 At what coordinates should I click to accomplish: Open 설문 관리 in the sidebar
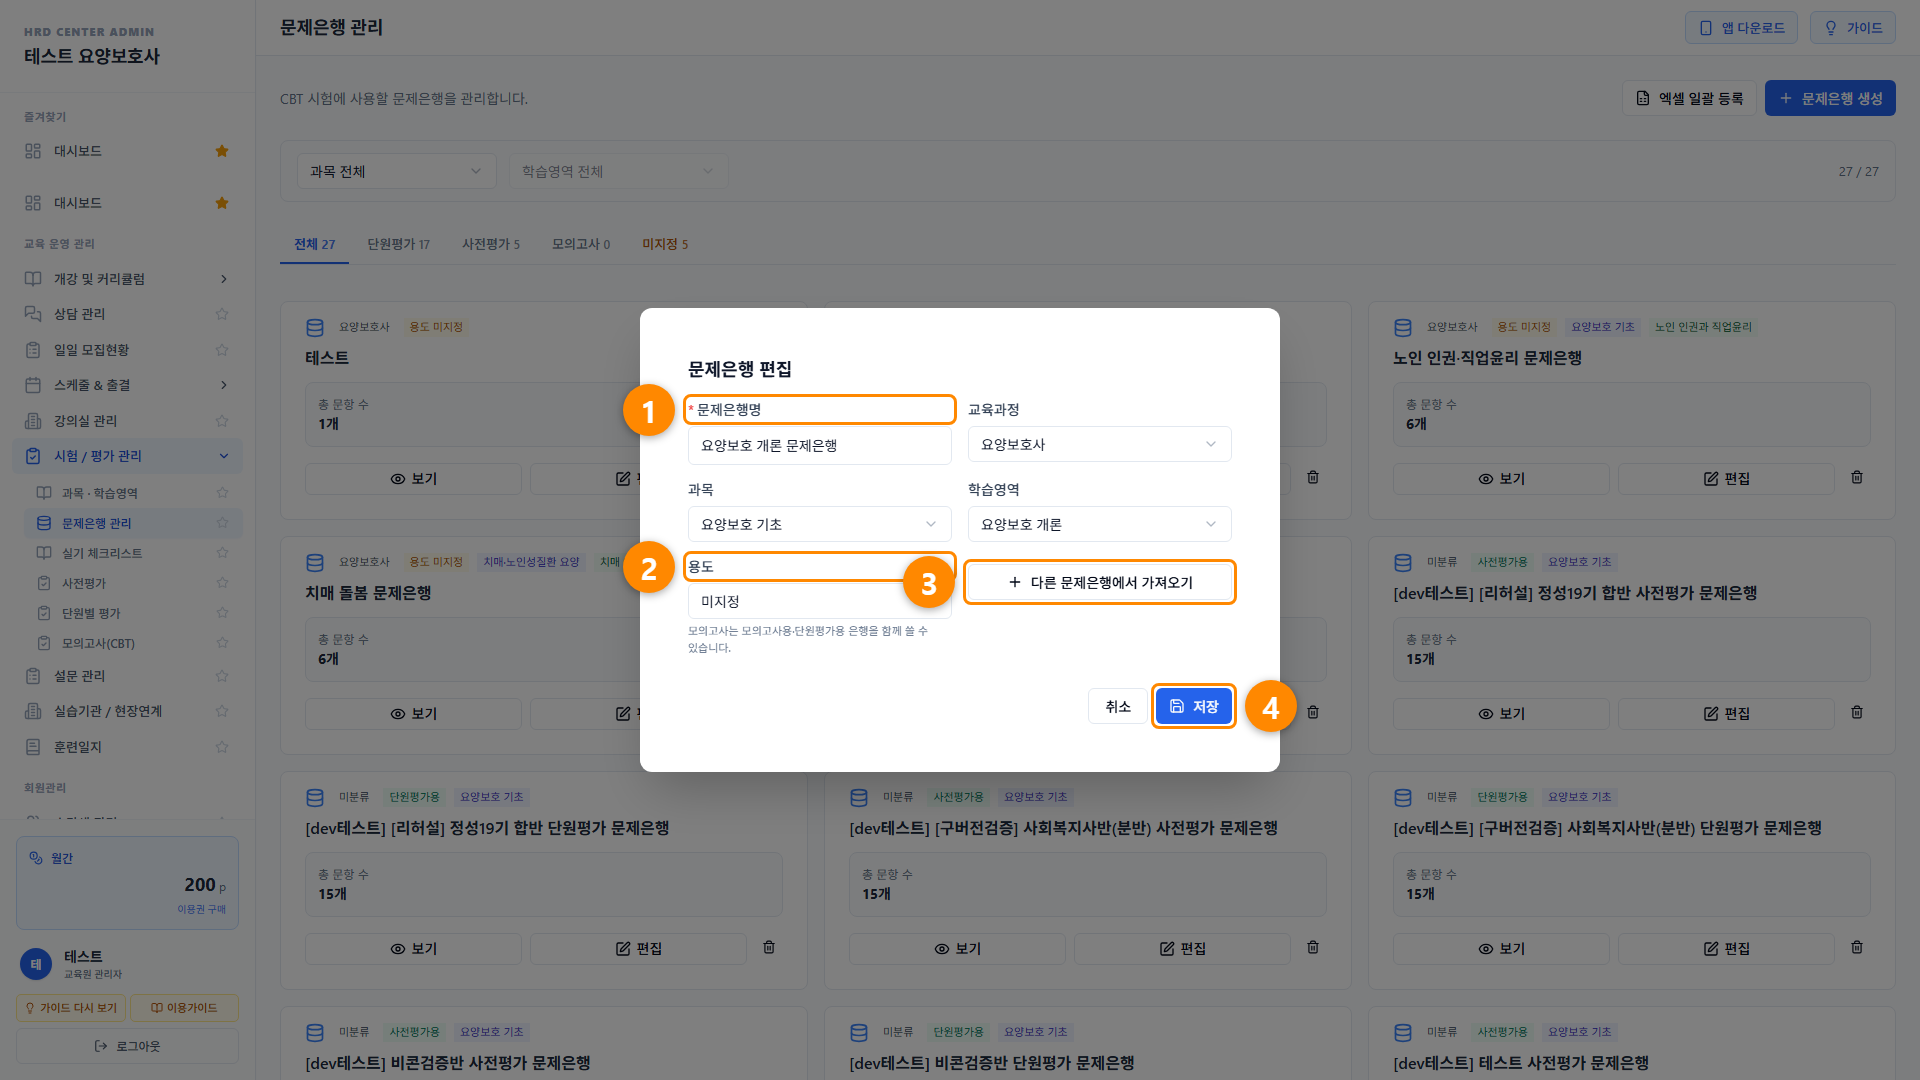pos(79,676)
